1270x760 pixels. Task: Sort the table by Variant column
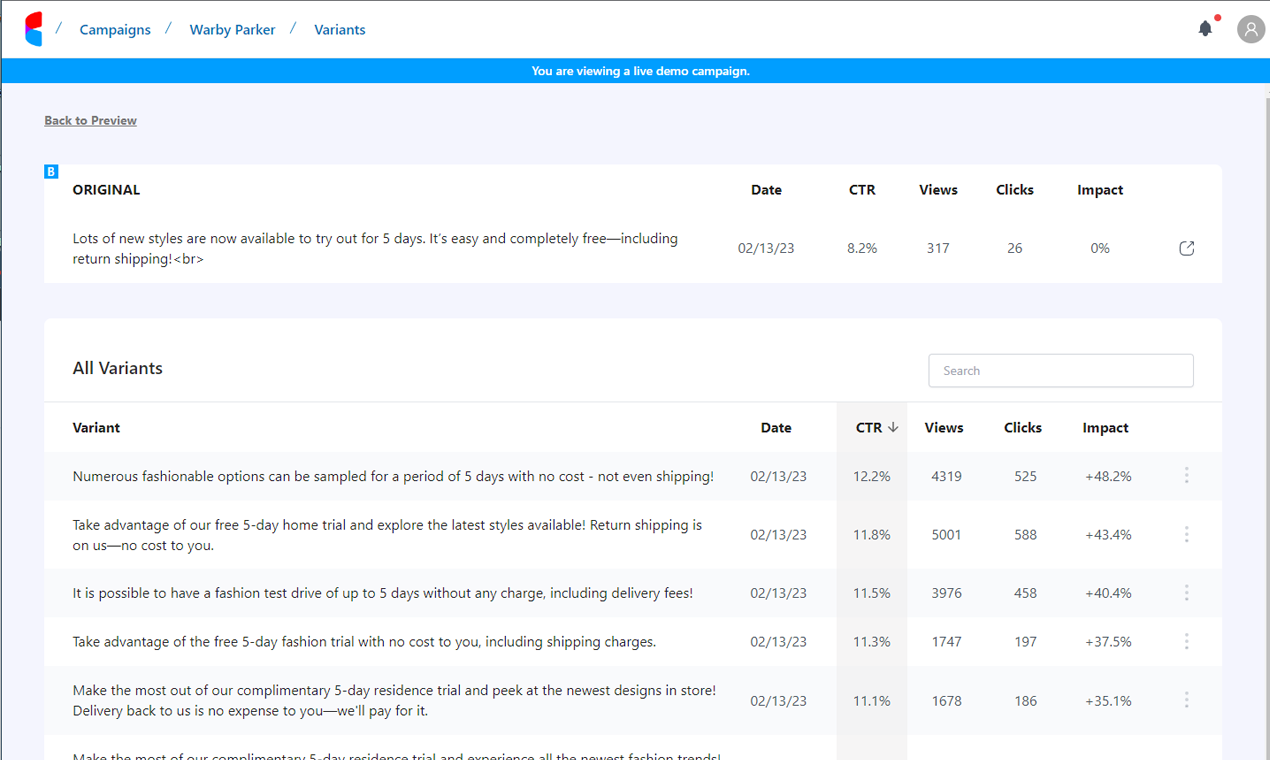pyautogui.click(x=96, y=427)
